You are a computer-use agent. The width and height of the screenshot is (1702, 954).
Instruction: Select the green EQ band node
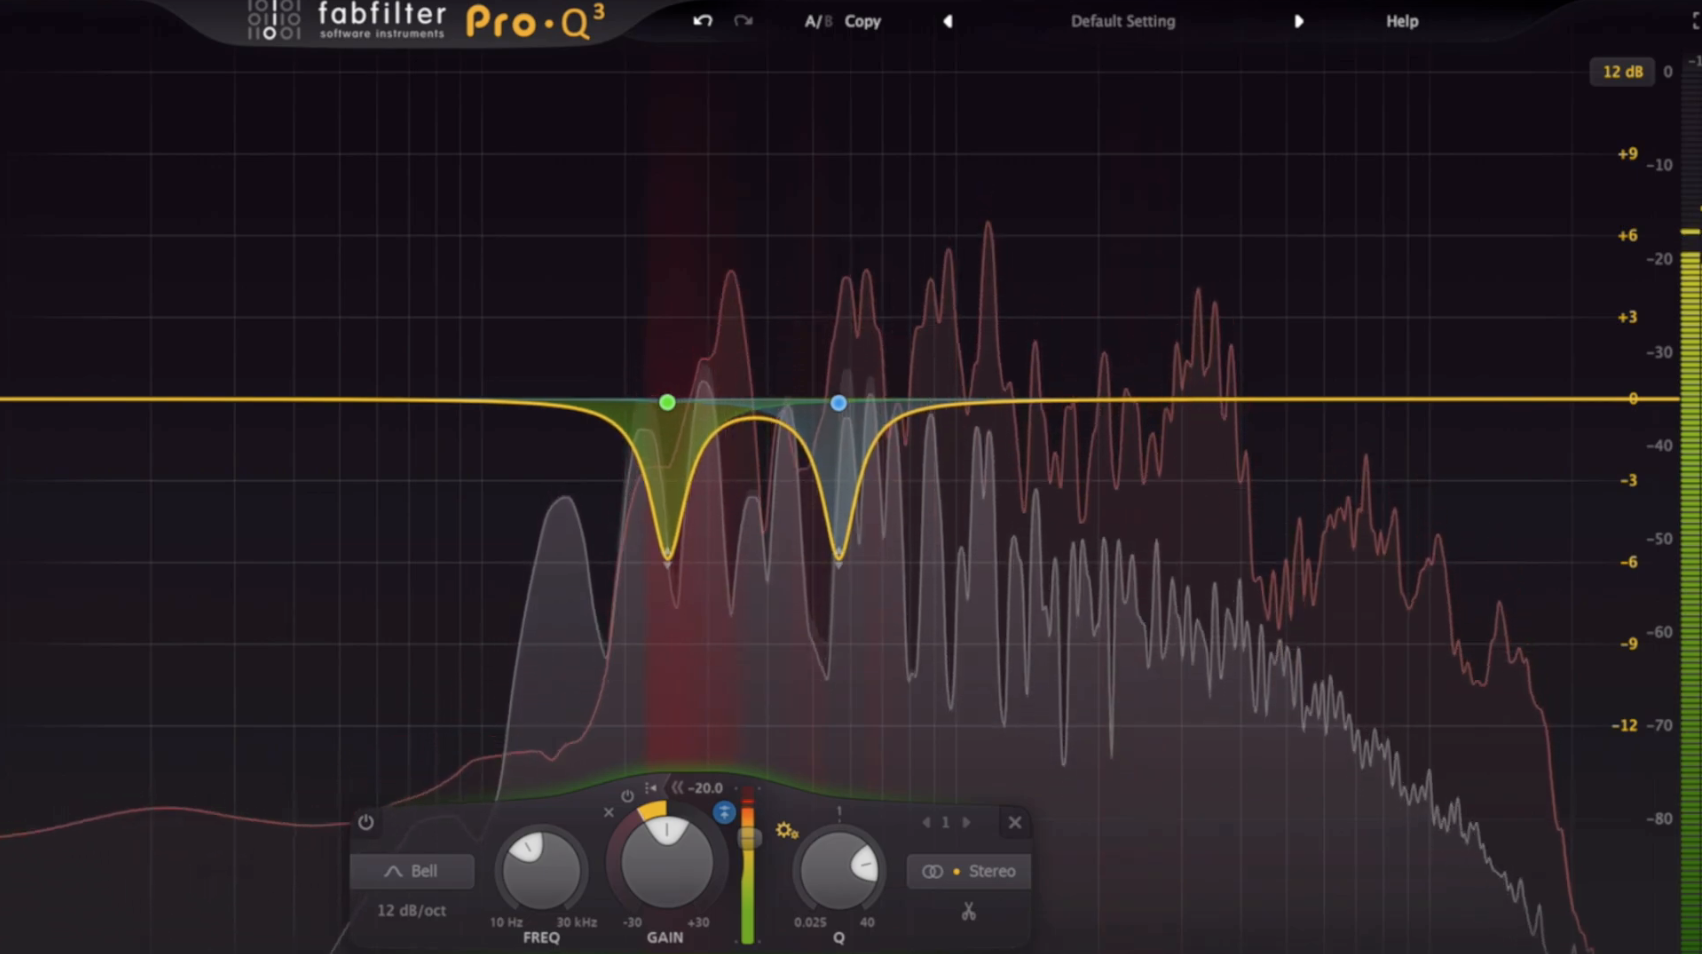click(667, 402)
